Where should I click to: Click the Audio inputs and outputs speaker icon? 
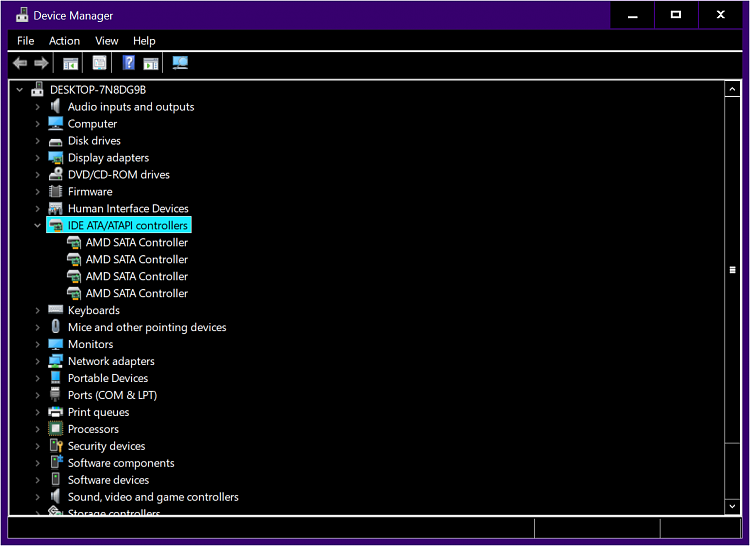[x=55, y=106]
